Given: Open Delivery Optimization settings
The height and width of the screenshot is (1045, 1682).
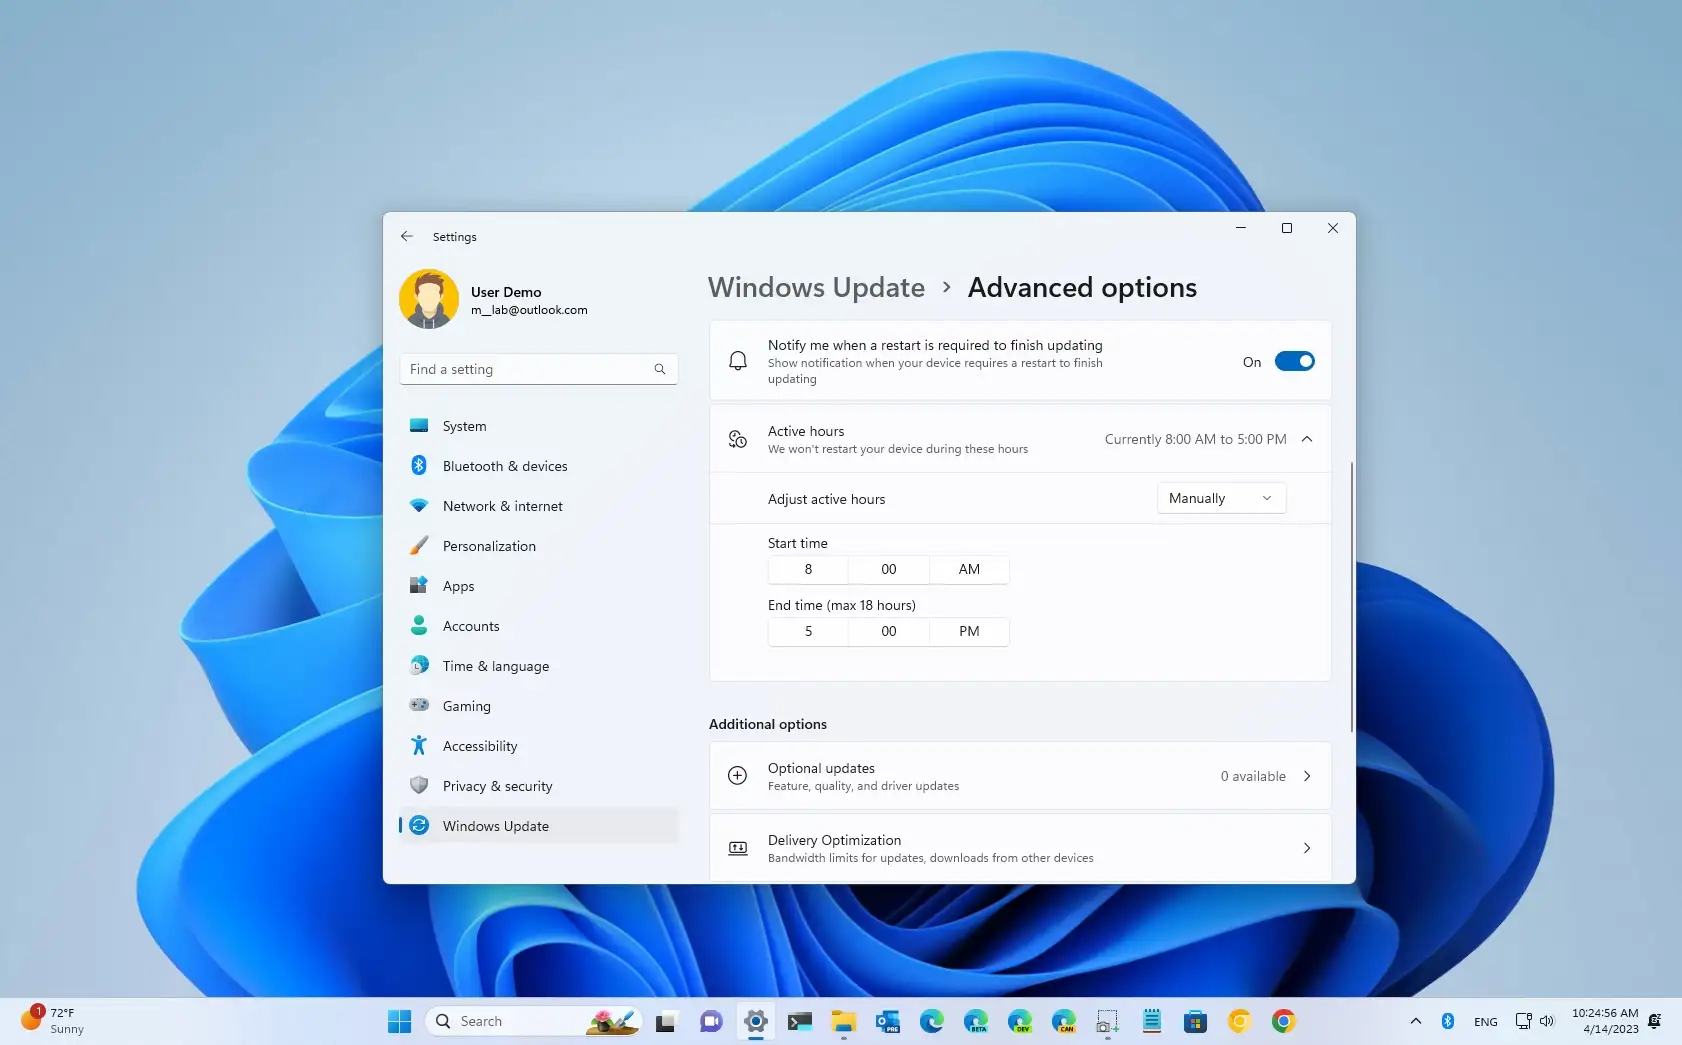Looking at the screenshot, I should point(1020,848).
